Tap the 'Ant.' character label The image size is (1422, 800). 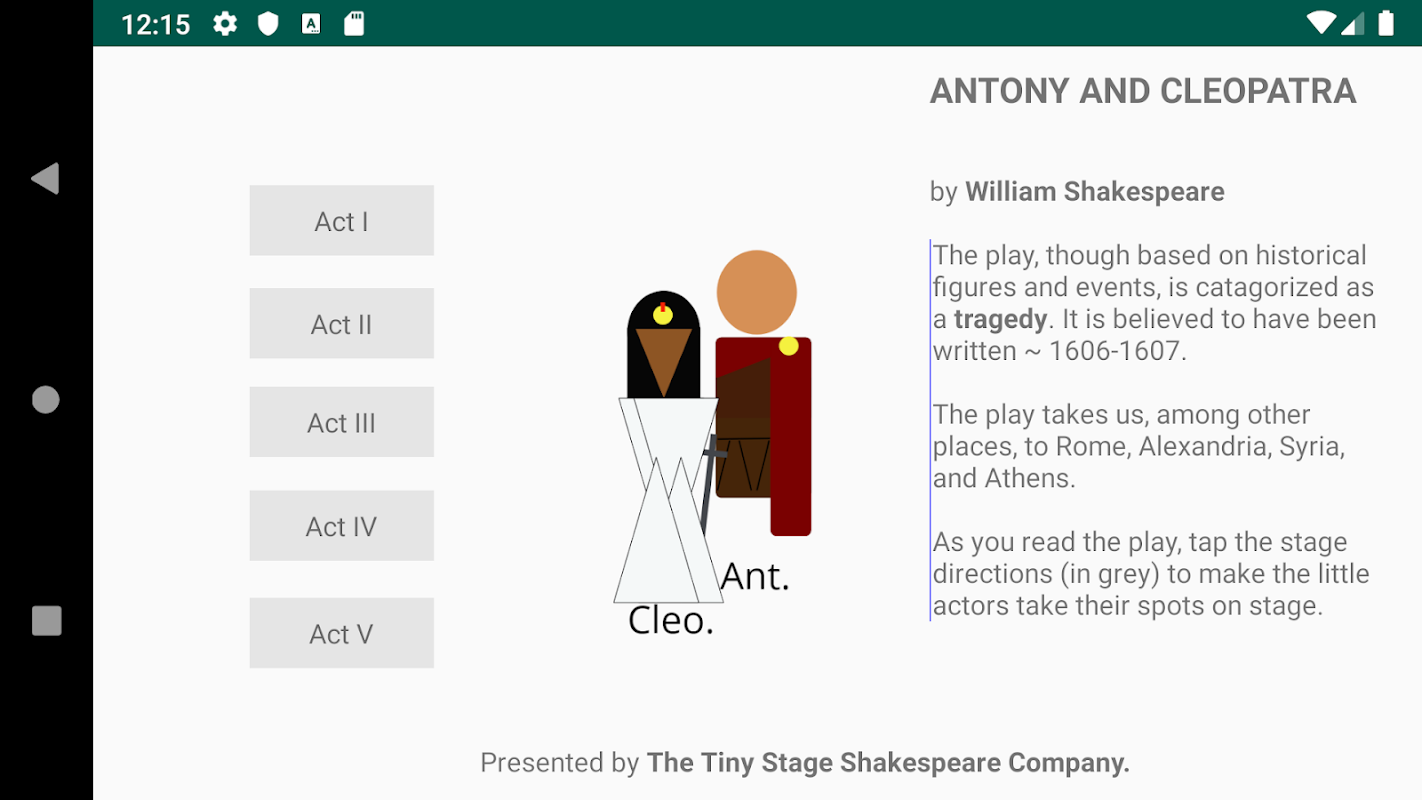(x=755, y=576)
